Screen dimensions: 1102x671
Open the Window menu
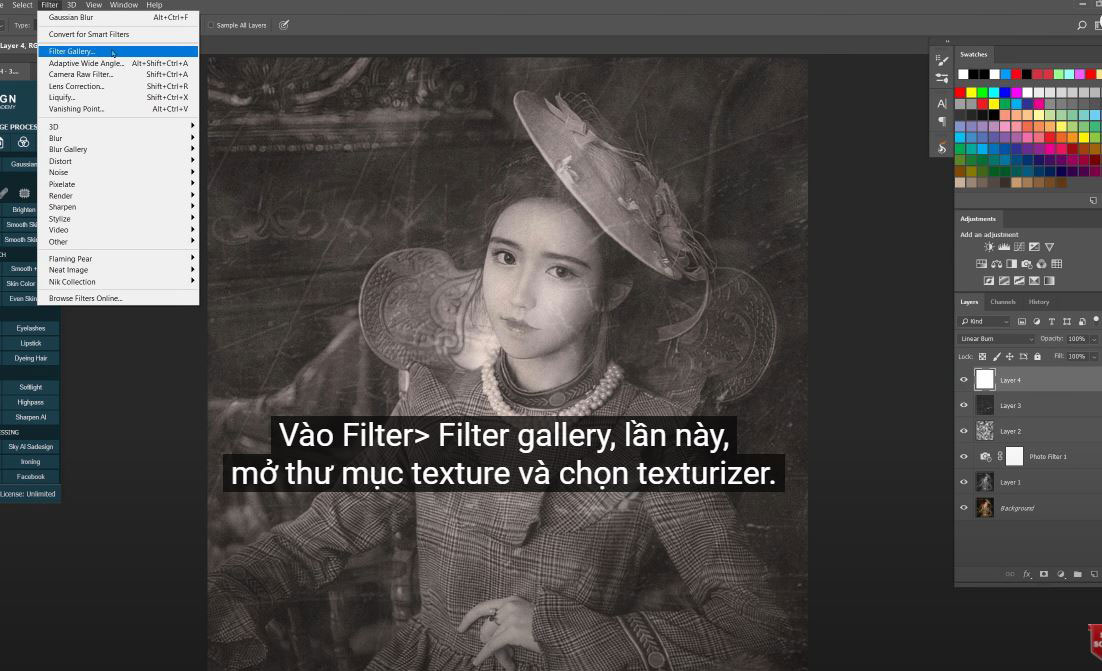pyautogui.click(x=124, y=5)
